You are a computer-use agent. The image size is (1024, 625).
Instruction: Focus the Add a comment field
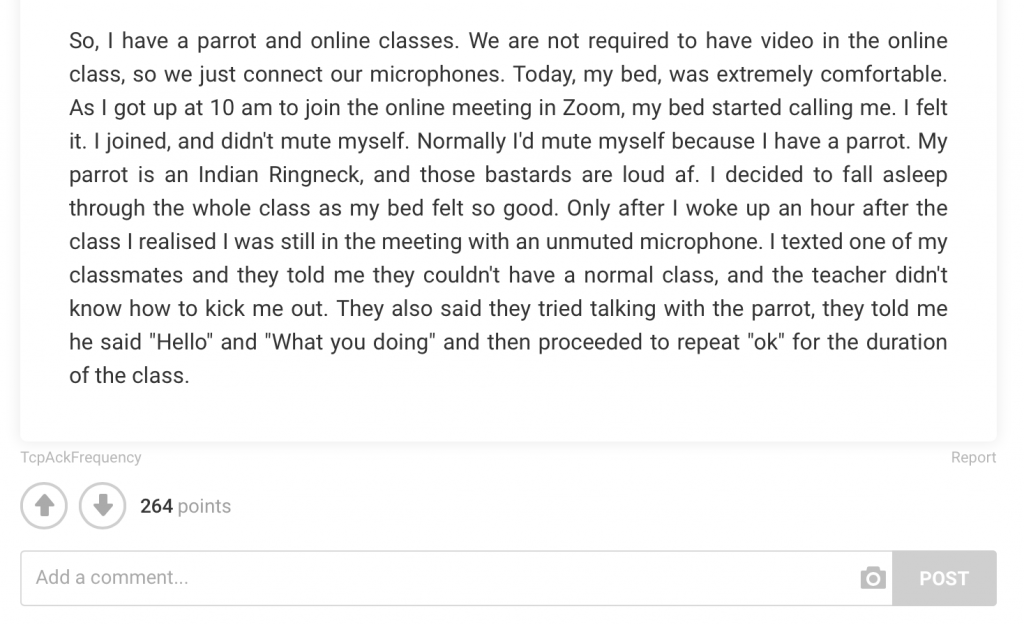coord(456,578)
